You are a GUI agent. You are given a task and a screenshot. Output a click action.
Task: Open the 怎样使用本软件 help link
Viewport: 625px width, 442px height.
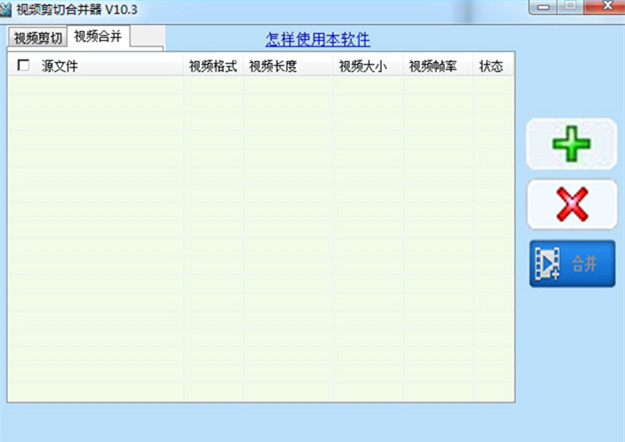click(318, 39)
